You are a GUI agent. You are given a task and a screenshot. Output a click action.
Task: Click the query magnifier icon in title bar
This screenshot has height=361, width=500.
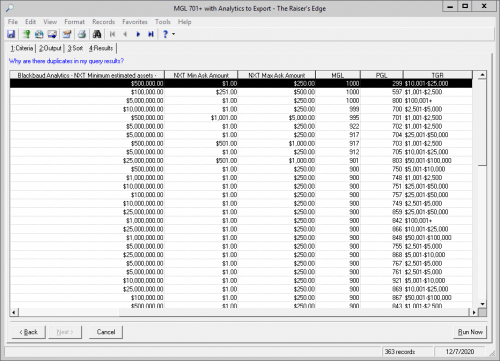point(10,8)
